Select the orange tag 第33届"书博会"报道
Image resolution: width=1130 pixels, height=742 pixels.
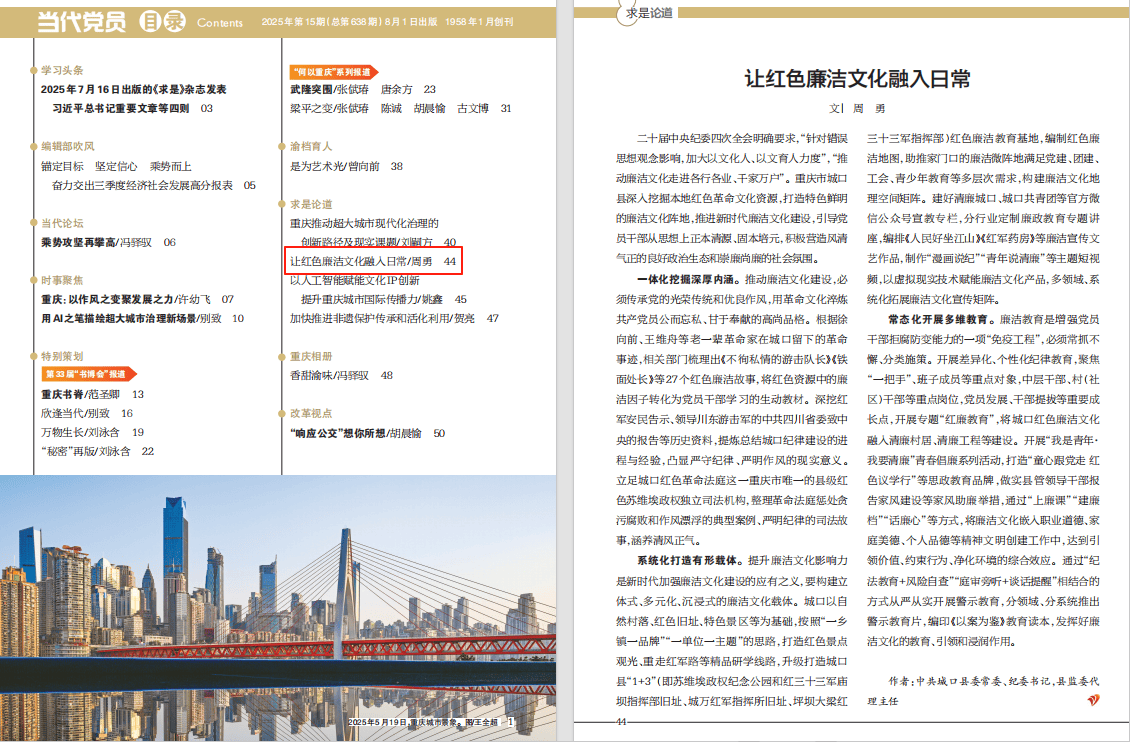[x=89, y=374]
